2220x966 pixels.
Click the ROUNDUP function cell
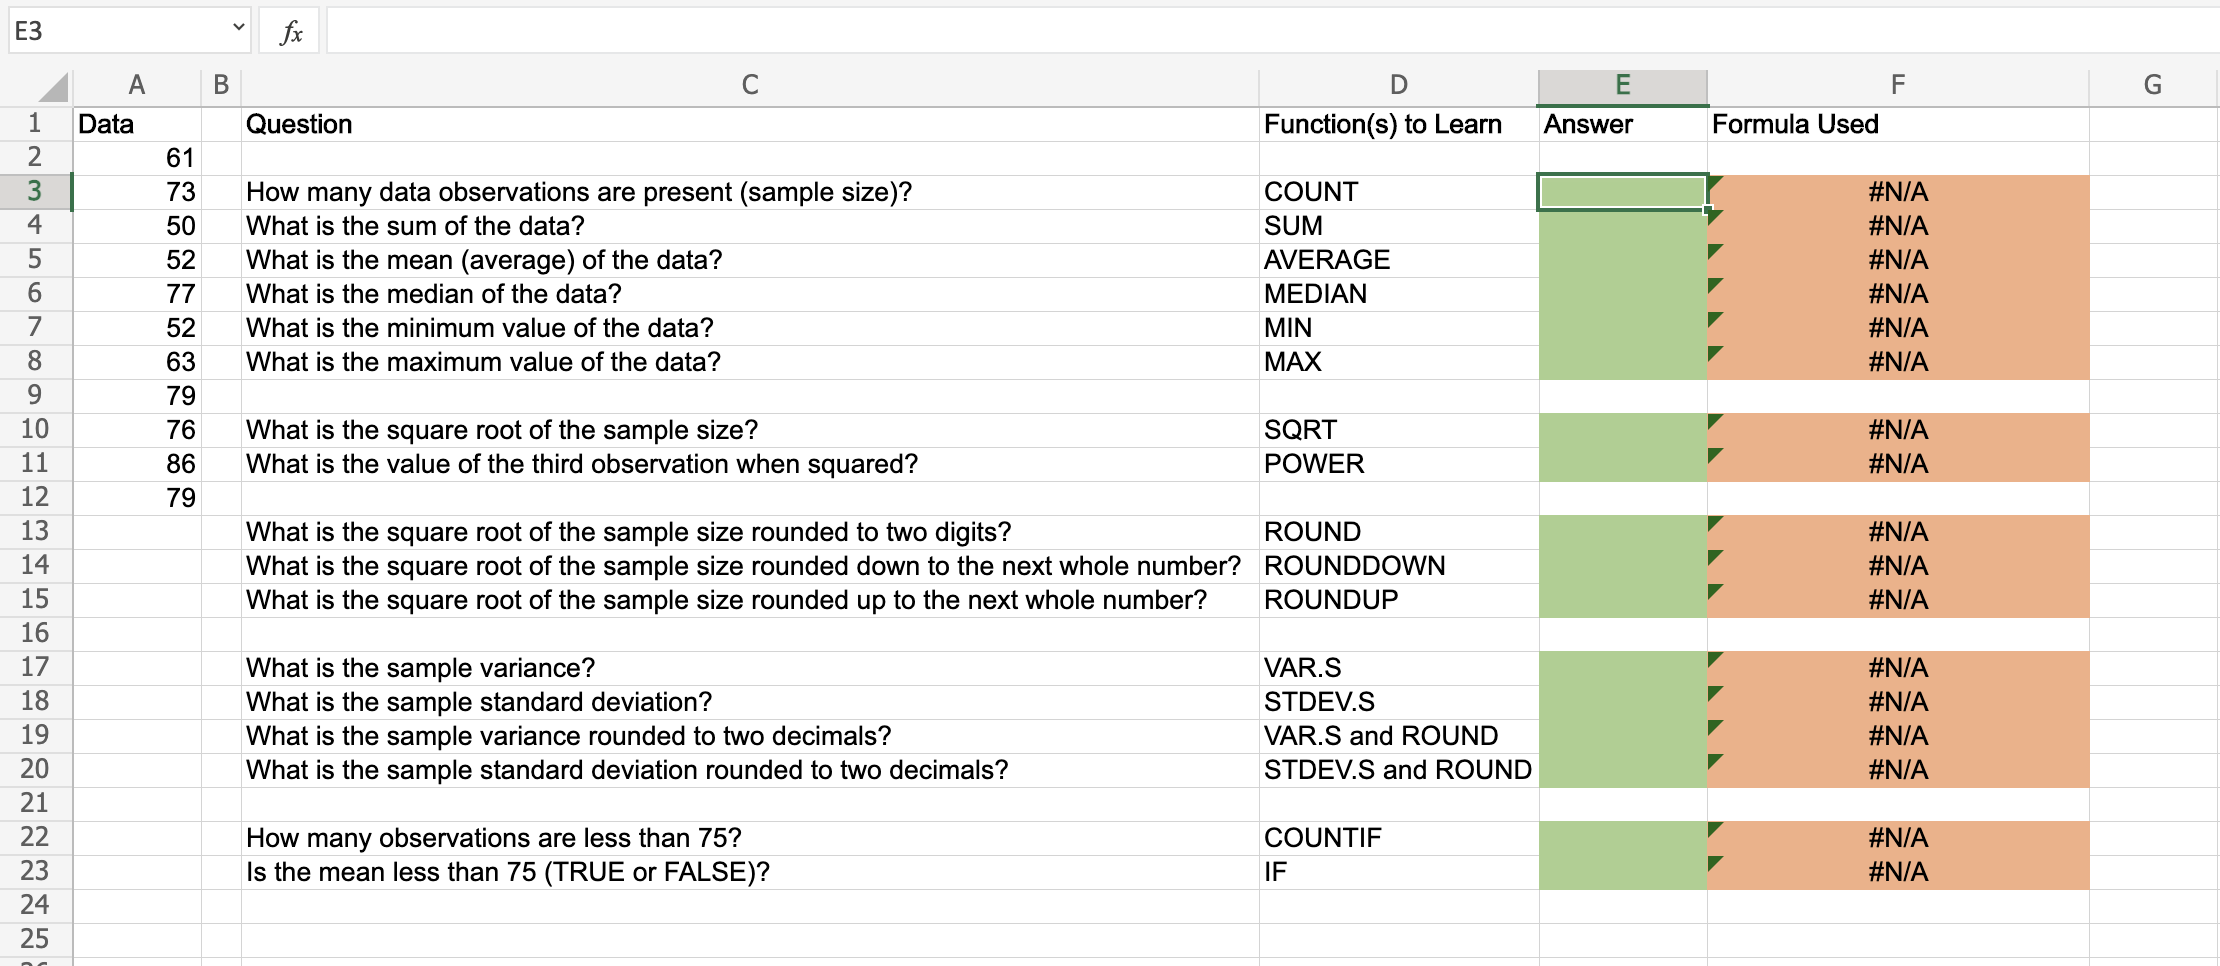[1399, 600]
